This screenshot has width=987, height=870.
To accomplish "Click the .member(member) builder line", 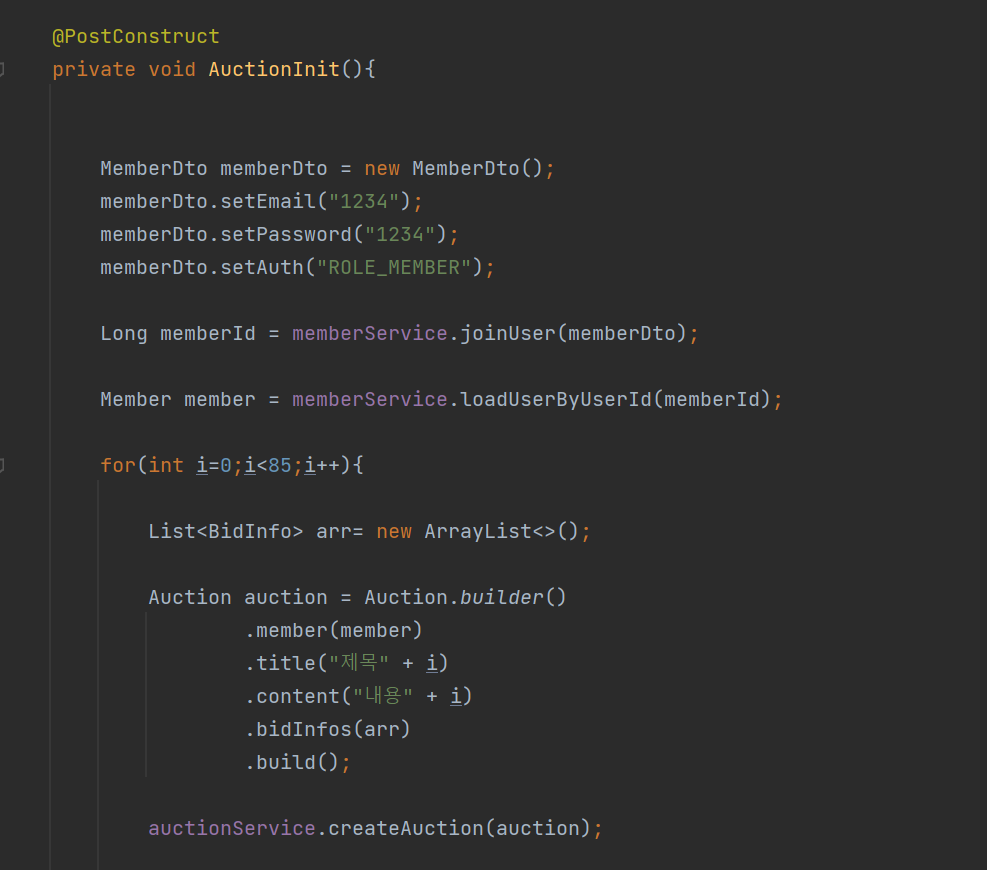I will coord(334,630).
